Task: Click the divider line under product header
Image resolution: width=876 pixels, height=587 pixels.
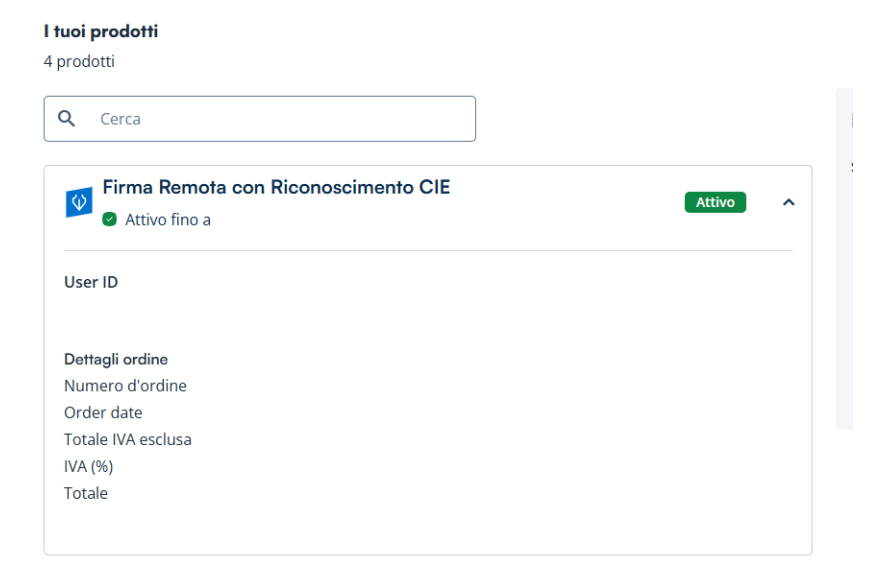Action: tap(428, 250)
